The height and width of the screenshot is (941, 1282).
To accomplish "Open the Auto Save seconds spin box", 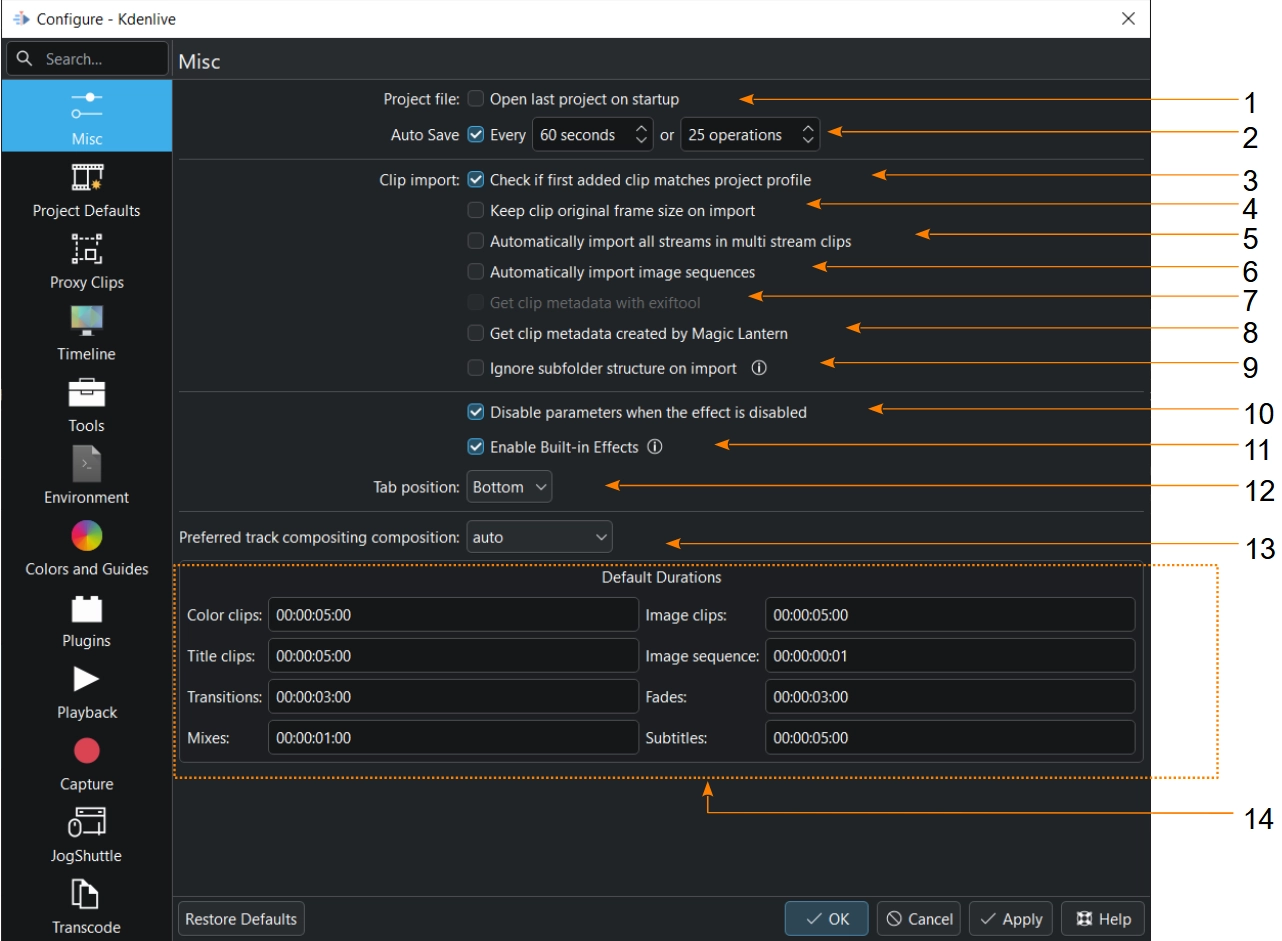I will click(x=592, y=135).
